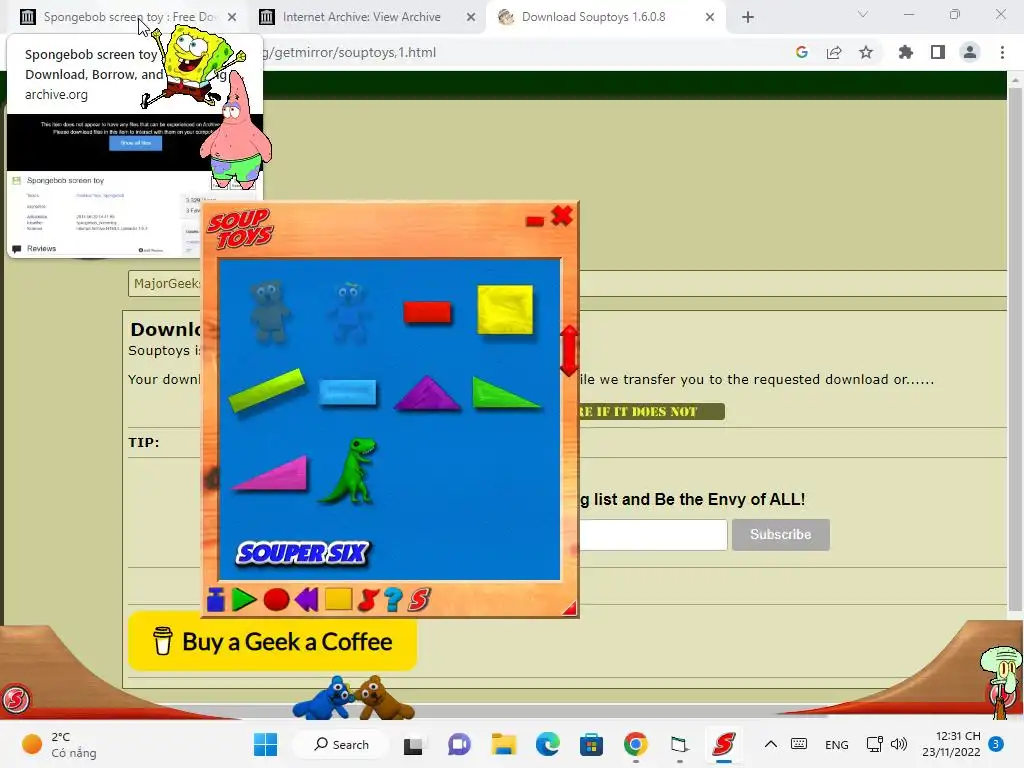Click the red S icon in Souptoys toolbar
This screenshot has height=768, width=1024.
(419, 600)
